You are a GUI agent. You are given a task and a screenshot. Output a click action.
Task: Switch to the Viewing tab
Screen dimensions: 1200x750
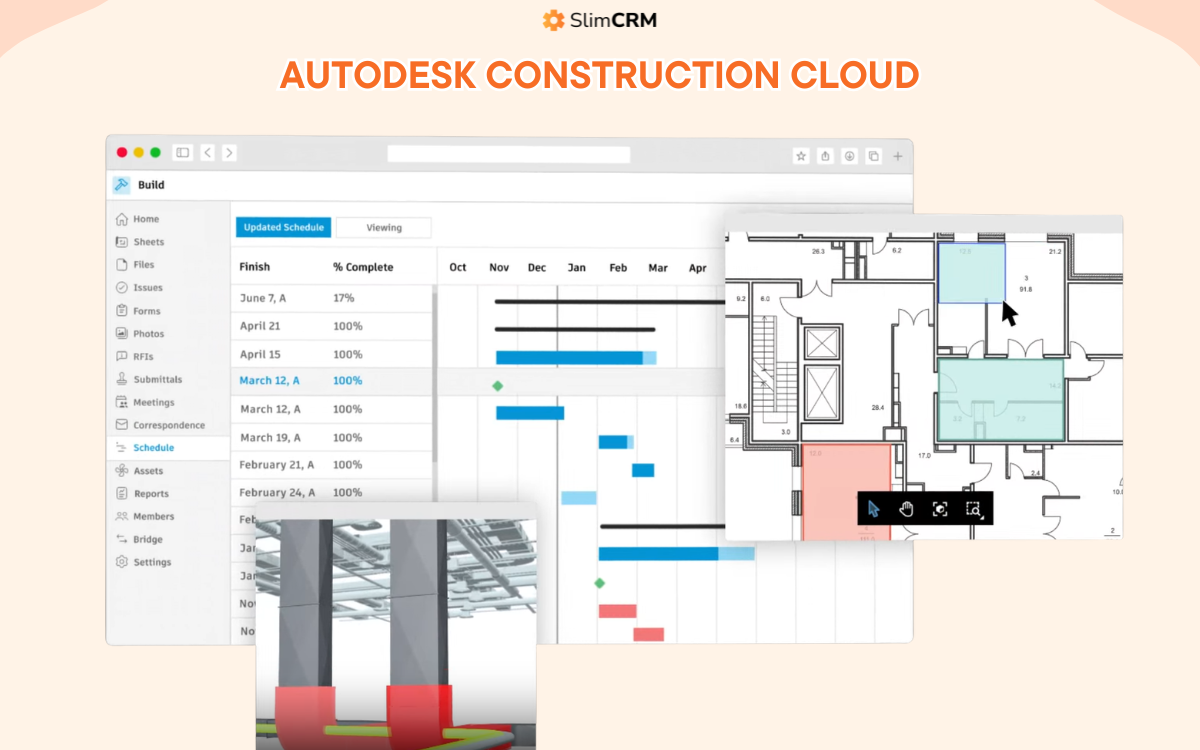click(384, 227)
